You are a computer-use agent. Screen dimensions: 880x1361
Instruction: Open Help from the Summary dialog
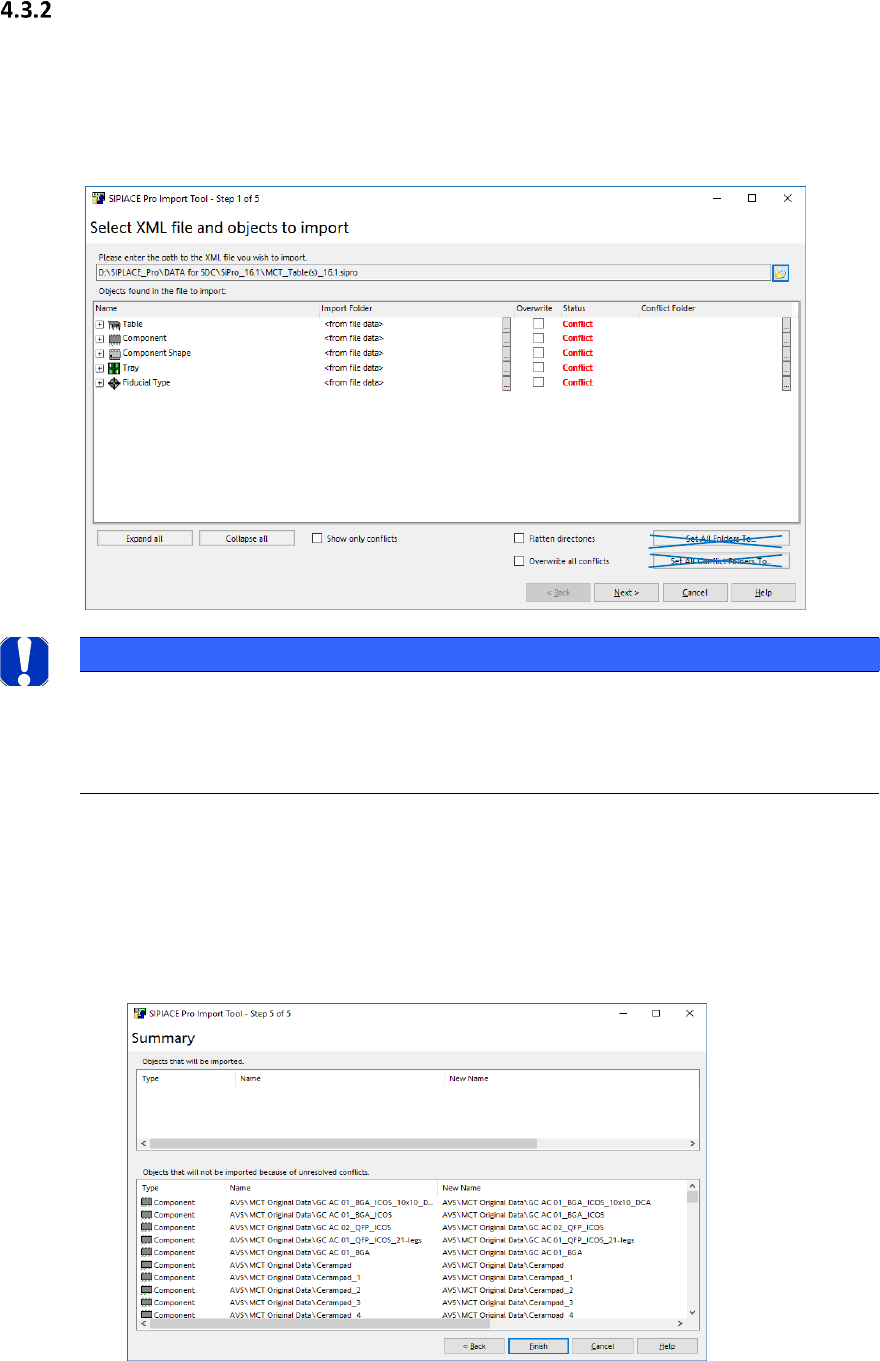[x=667, y=1346]
